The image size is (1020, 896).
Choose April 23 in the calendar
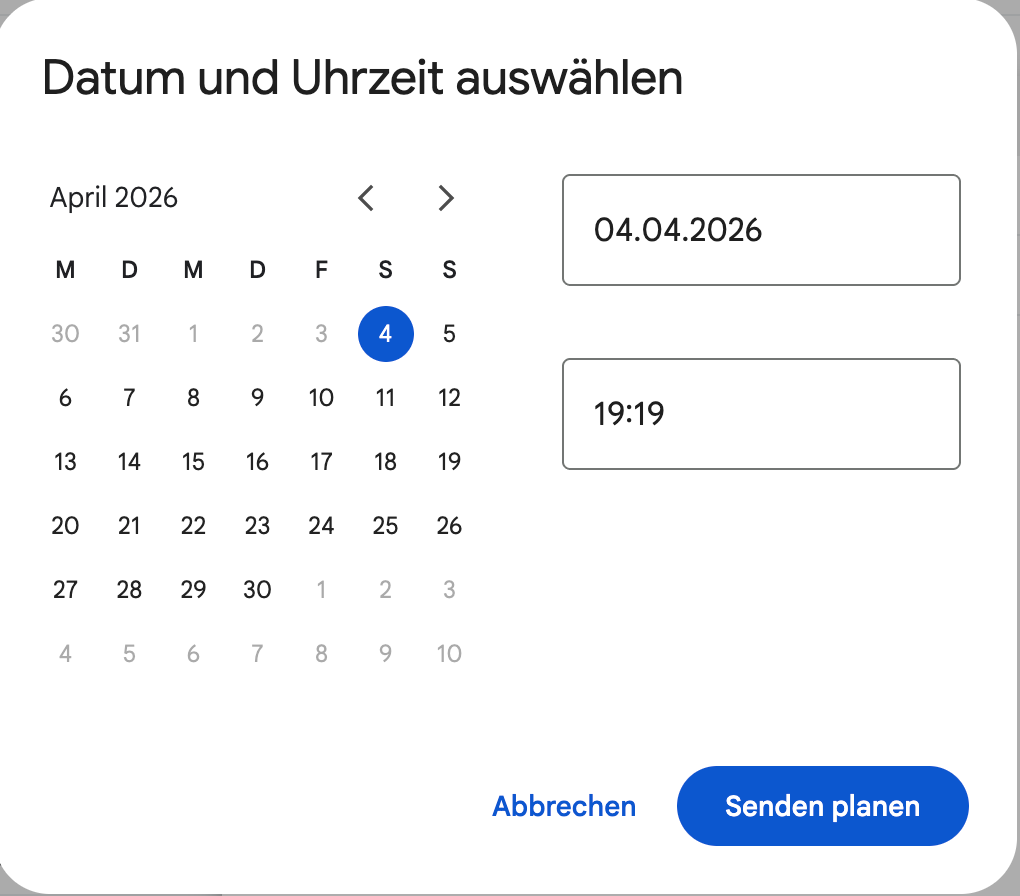tap(257, 526)
